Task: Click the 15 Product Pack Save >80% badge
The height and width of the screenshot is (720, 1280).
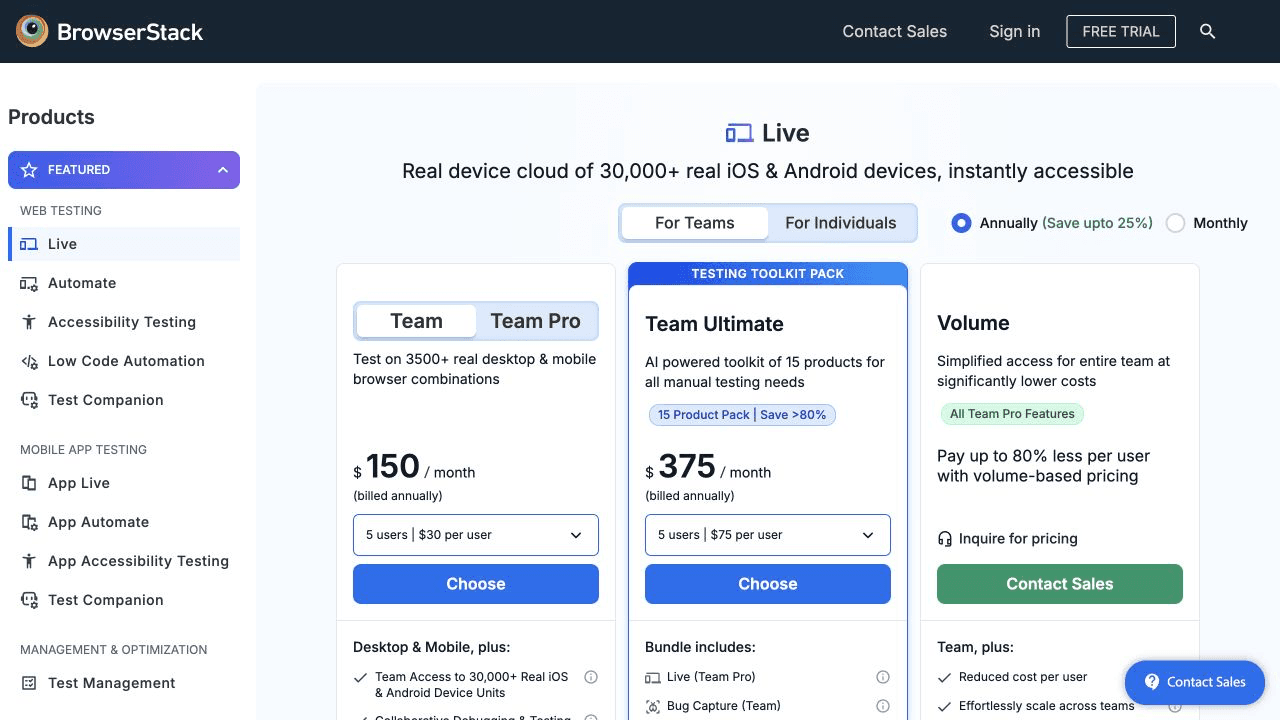Action: point(742,415)
